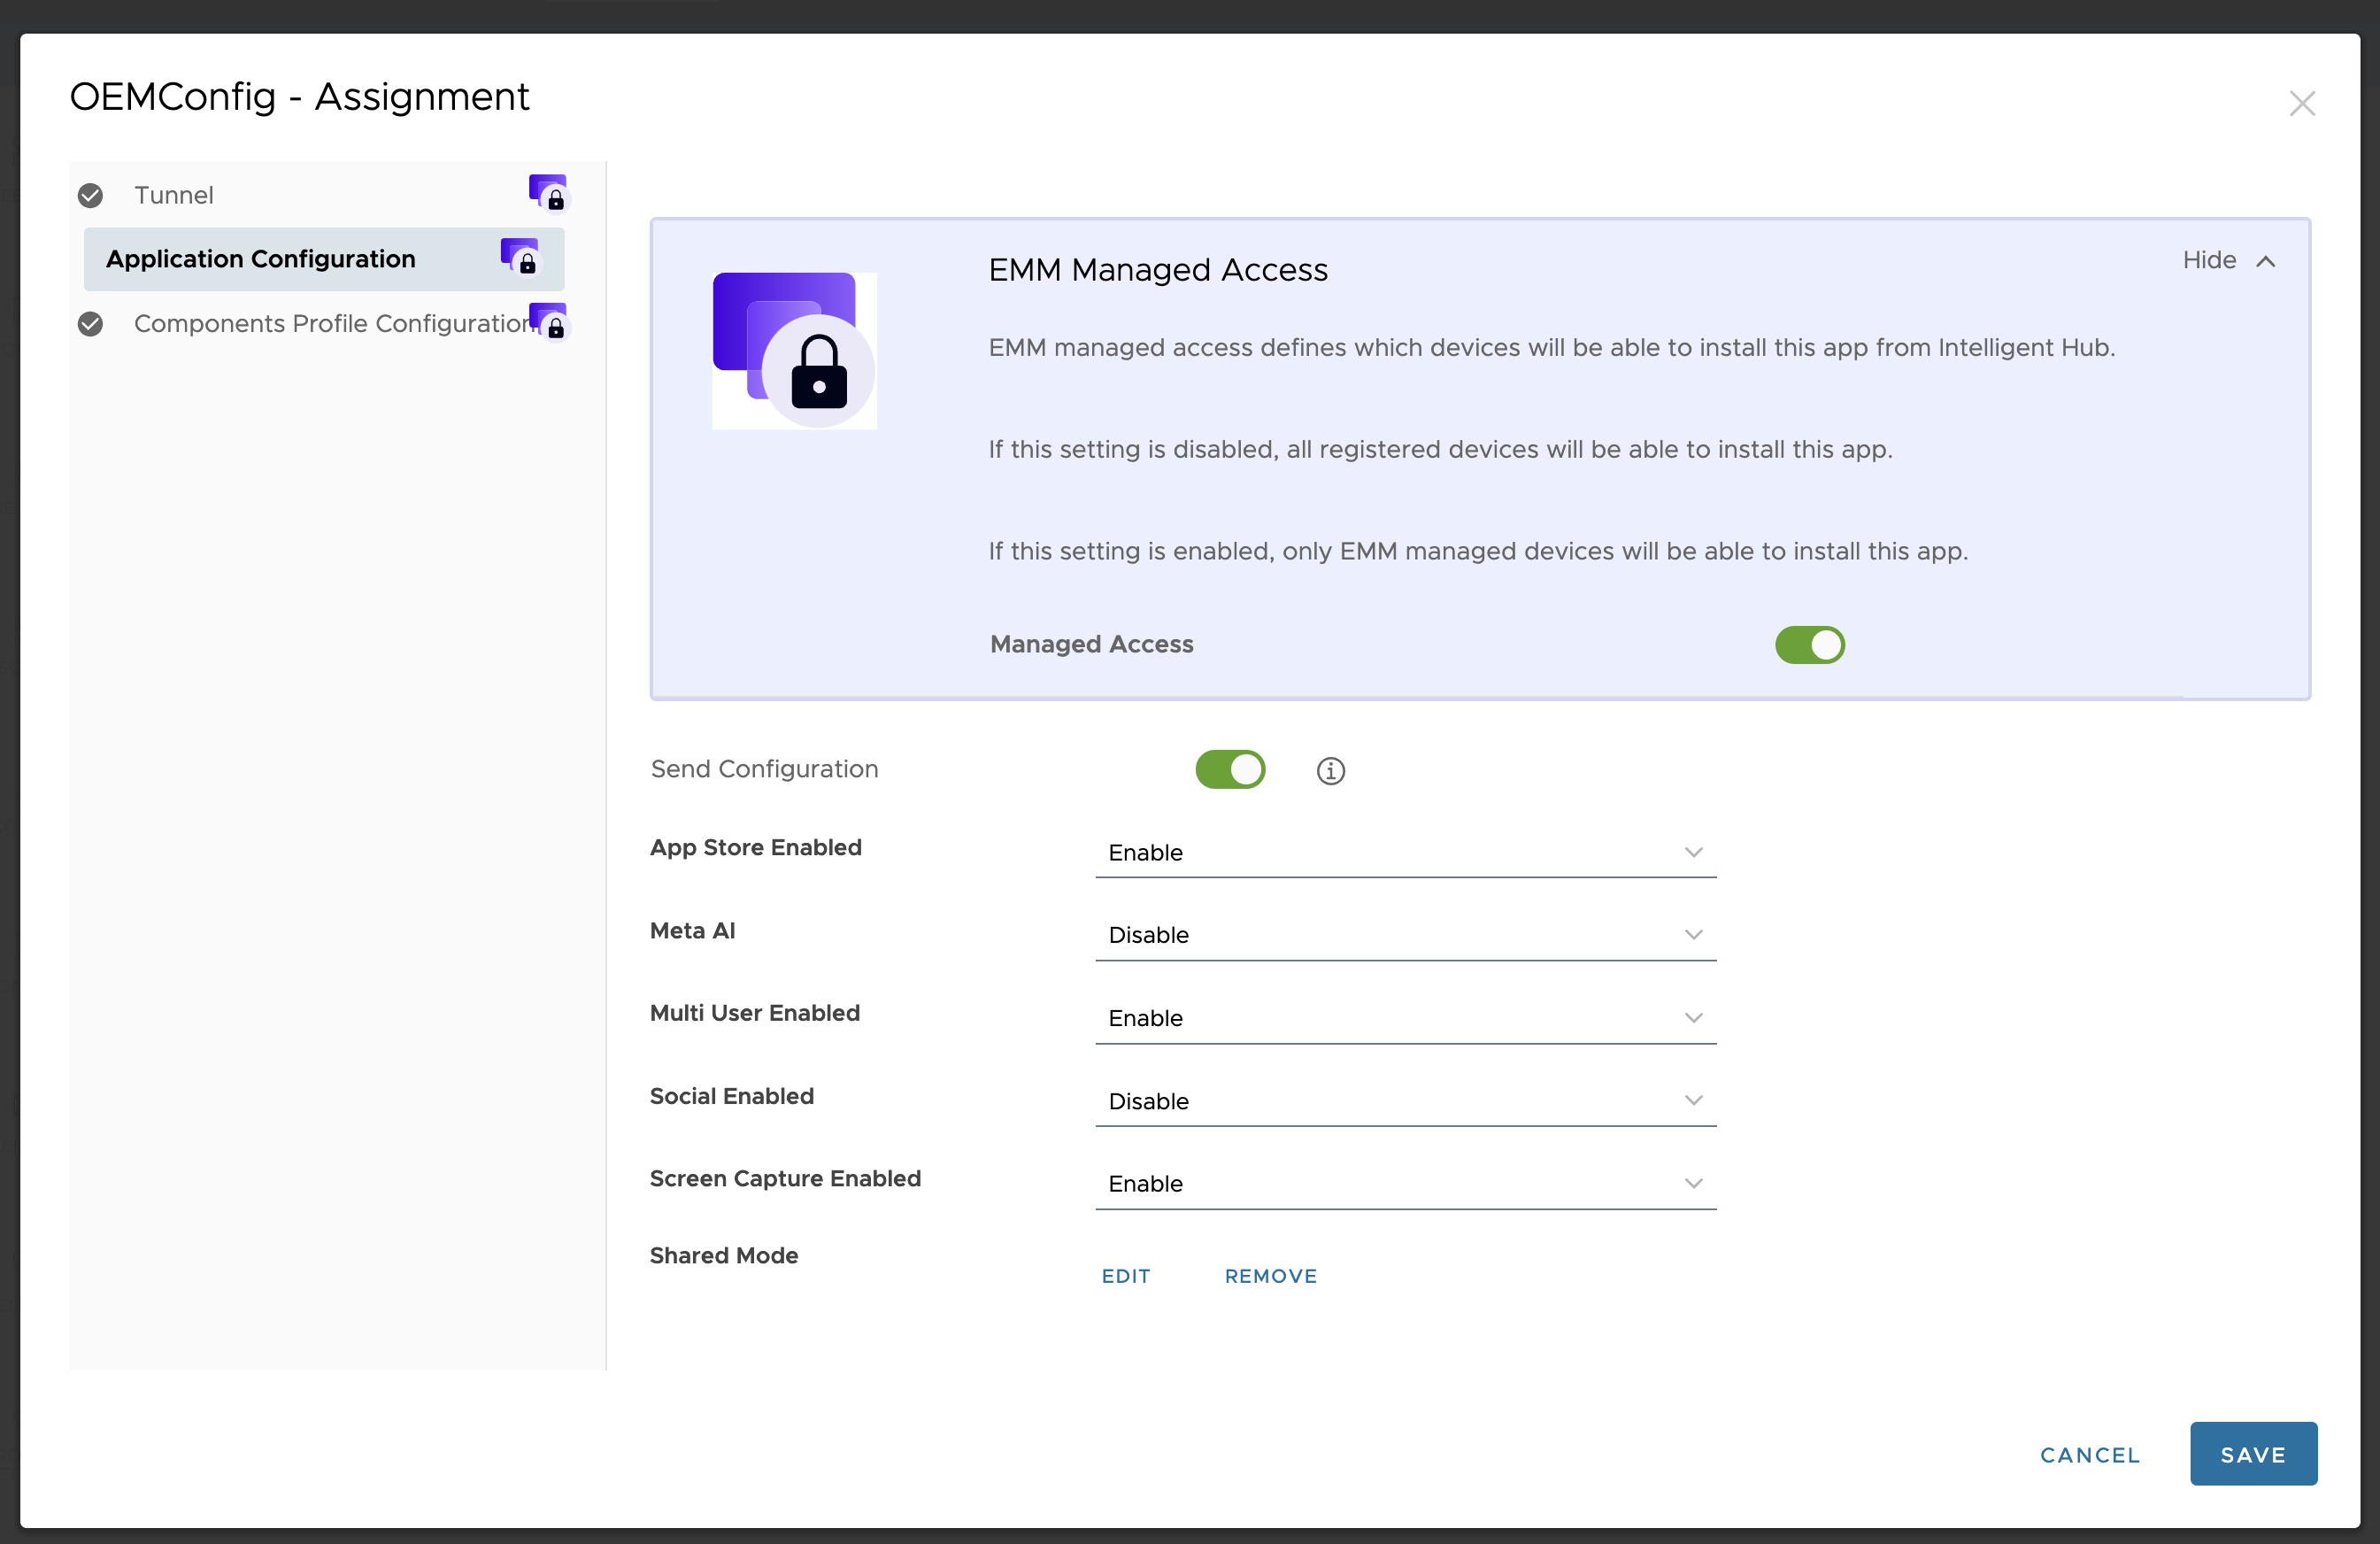The height and width of the screenshot is (1544, 2380).
Task: Click the Tunnel completed checkmark icon
Action: pos(90,195)
